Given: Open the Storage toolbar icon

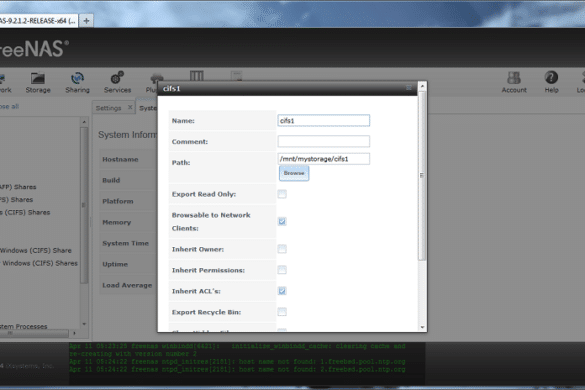Looking at the screenshot, I should [38, 82].
